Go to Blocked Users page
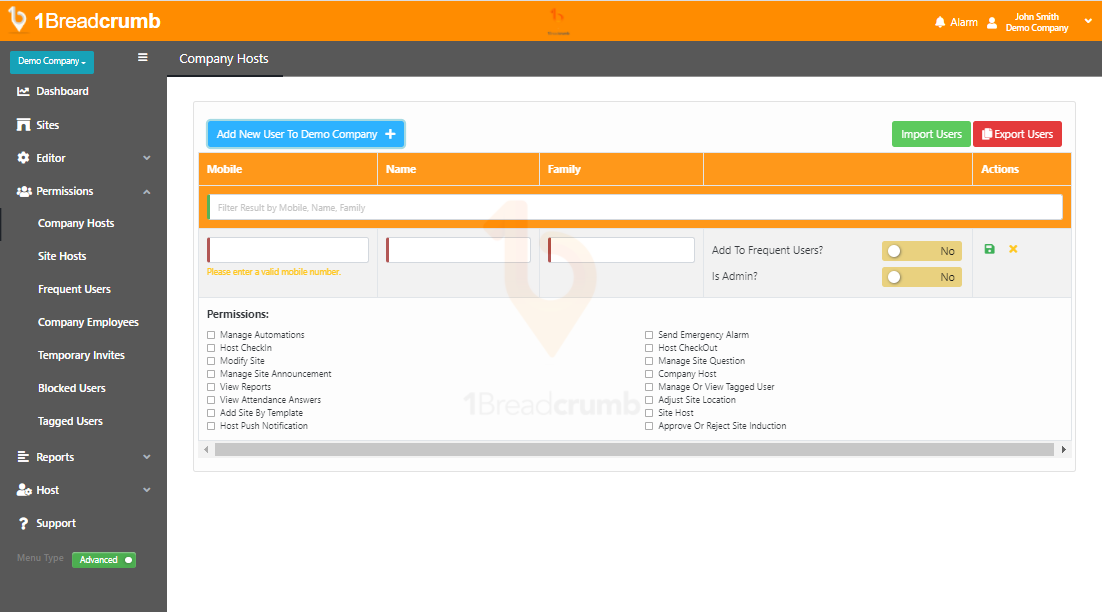Viewport: 1102px width, 612px height. coord(72,389)
